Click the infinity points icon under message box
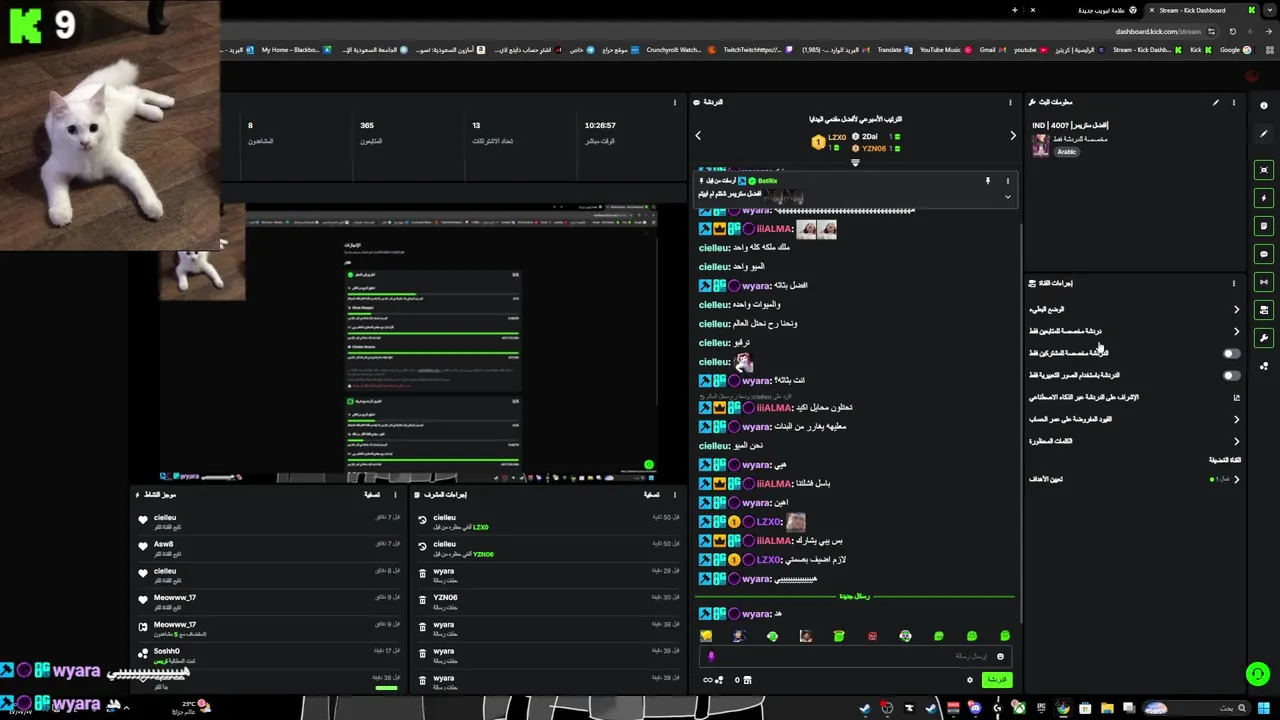This screenshot has height=720, width=1280. pyautogui.click(x=713, y=680)
